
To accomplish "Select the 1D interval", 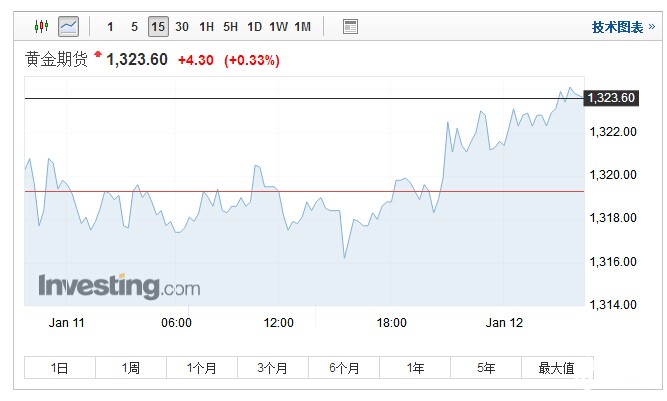I will (255, 27).
